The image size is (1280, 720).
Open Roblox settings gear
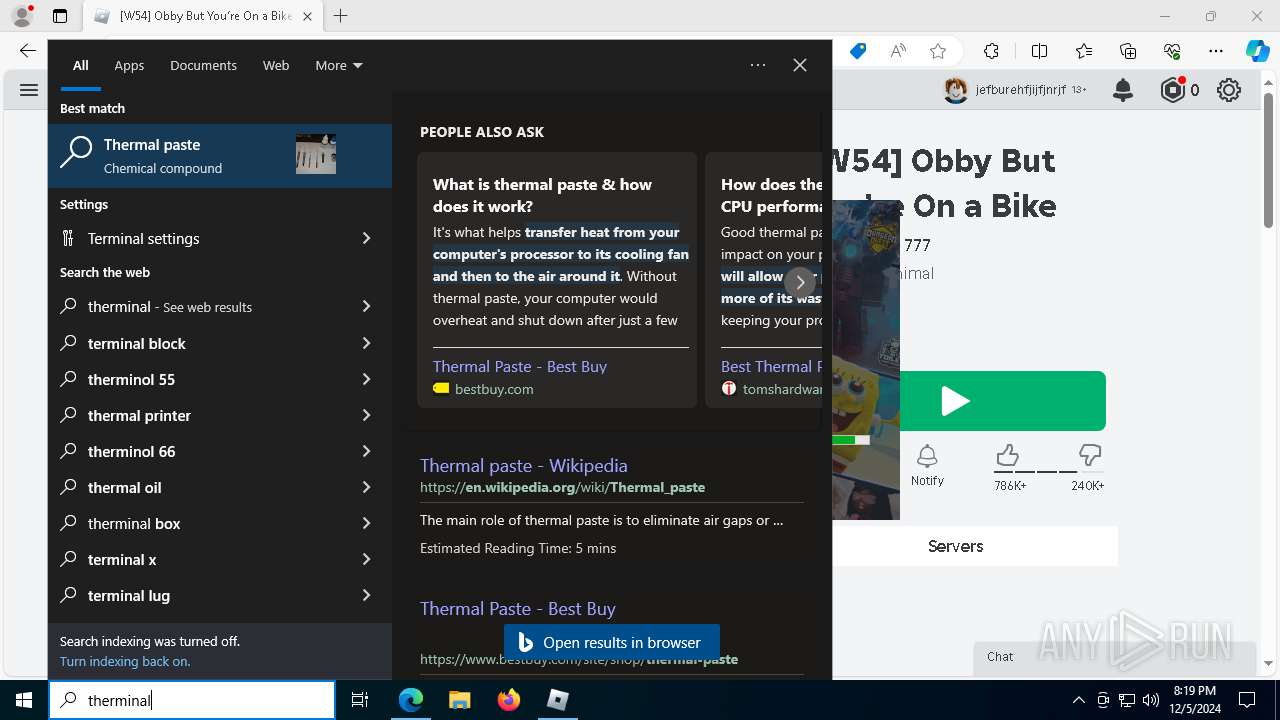(x=1229, y=90)
